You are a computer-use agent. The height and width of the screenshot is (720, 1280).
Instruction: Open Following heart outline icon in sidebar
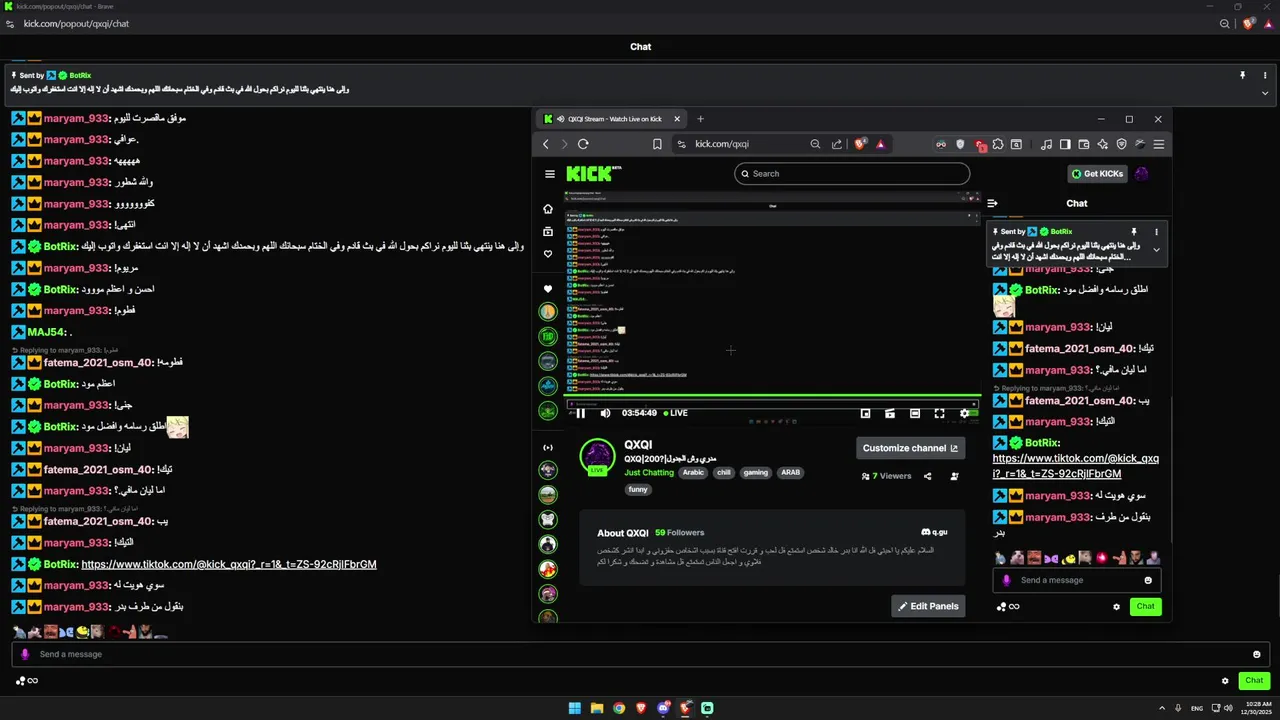click(x=548, y=254)
